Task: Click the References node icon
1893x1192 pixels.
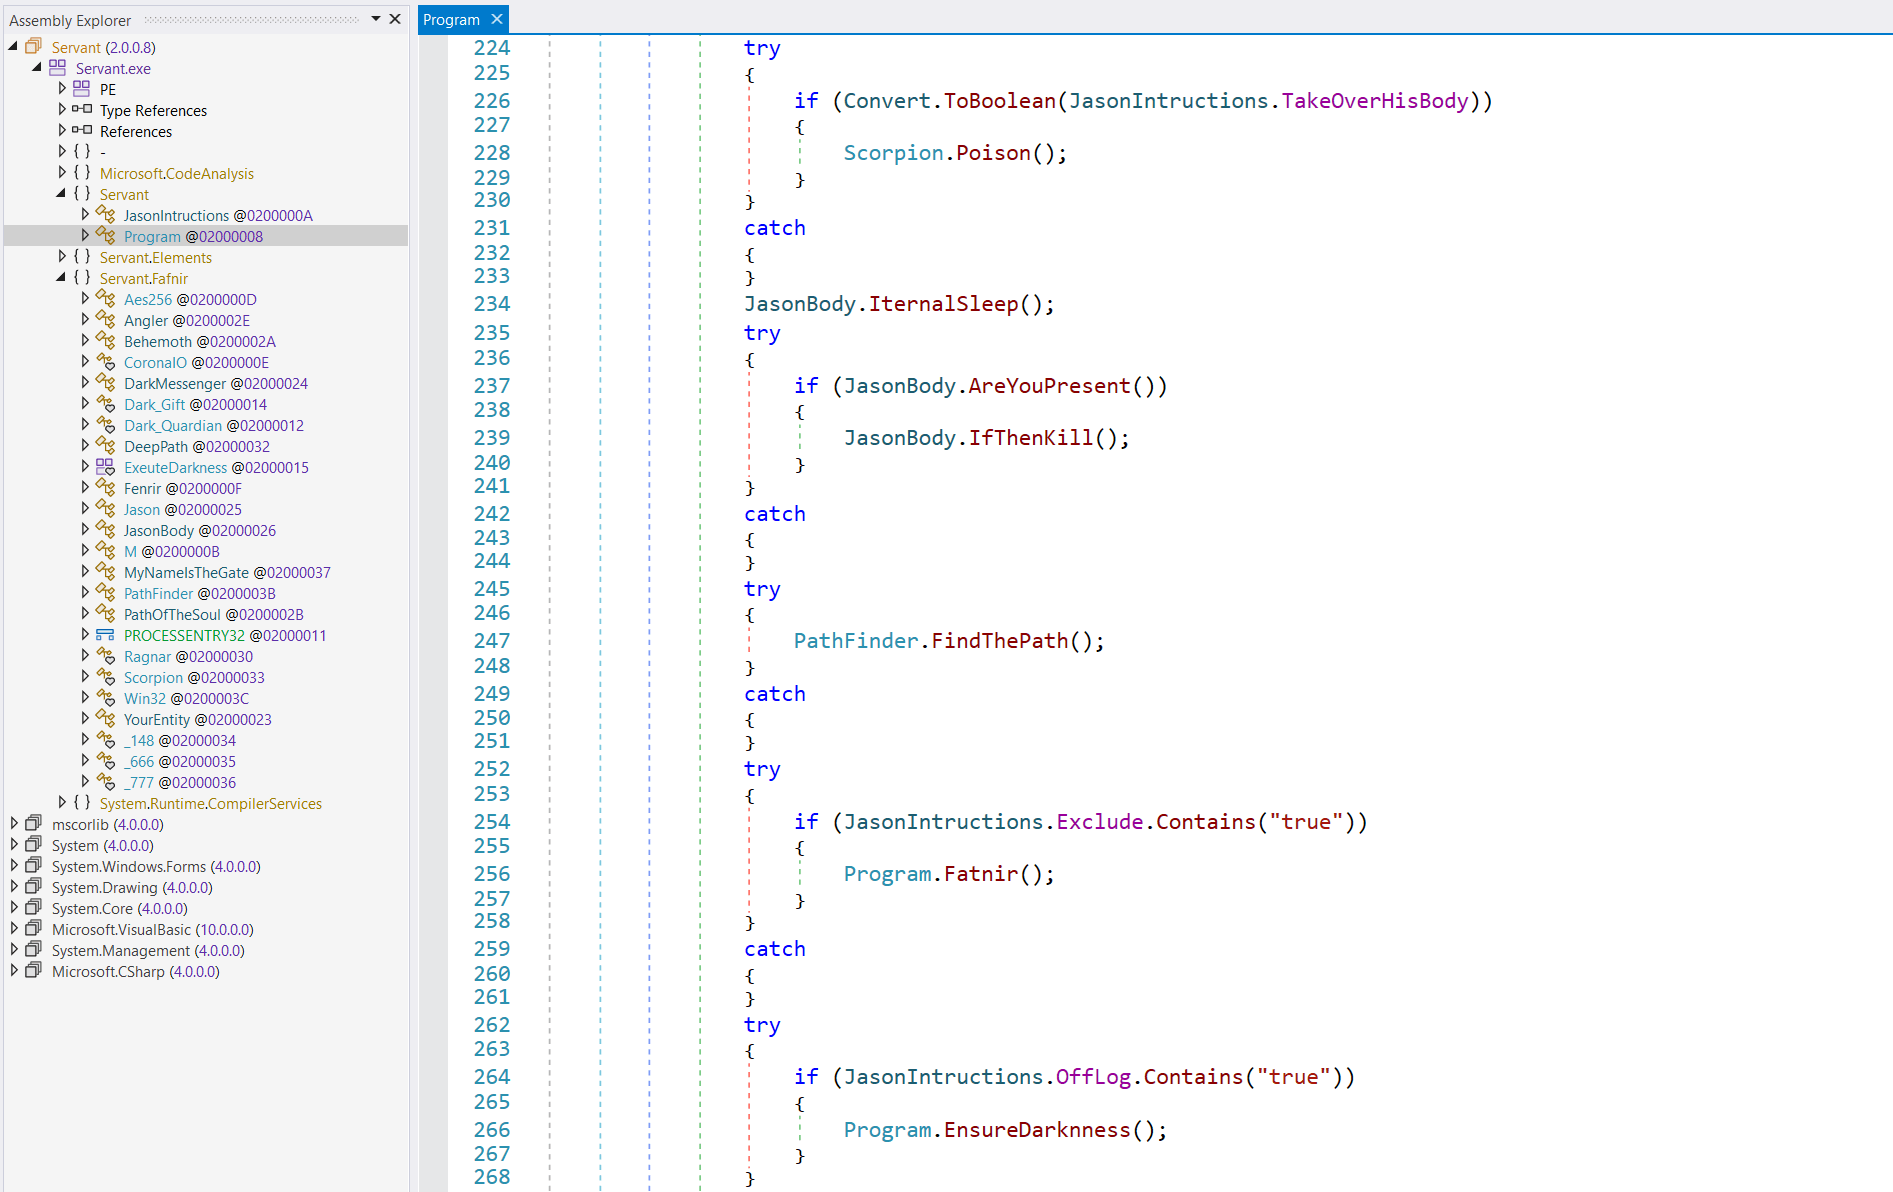Action: [x=82, y=130]
